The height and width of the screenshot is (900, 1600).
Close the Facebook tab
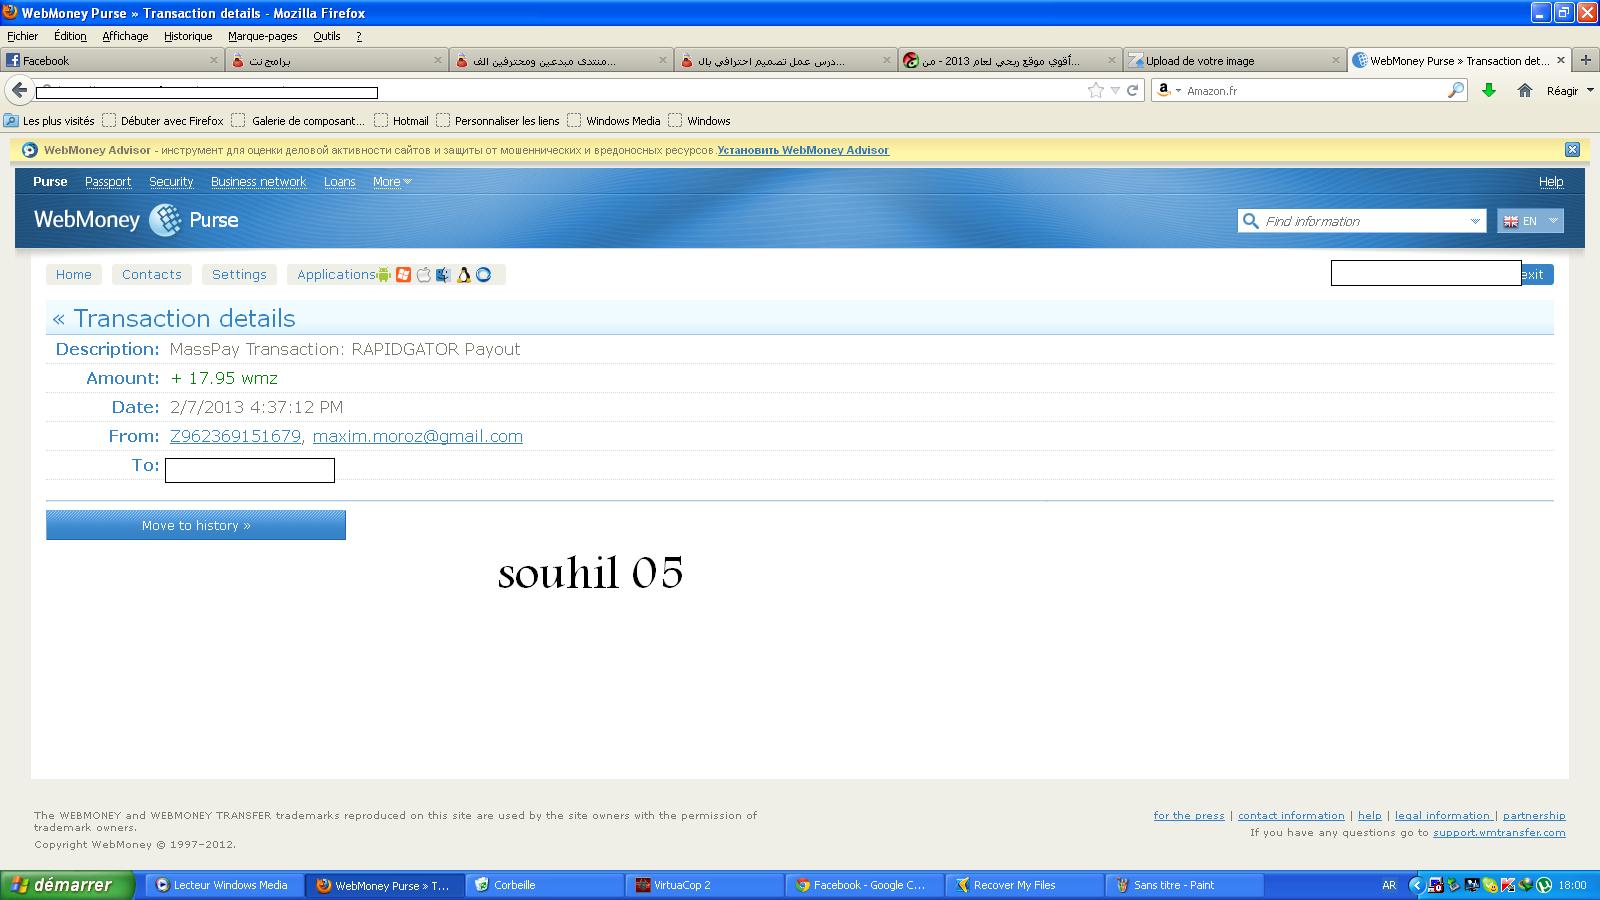(213, 60)
